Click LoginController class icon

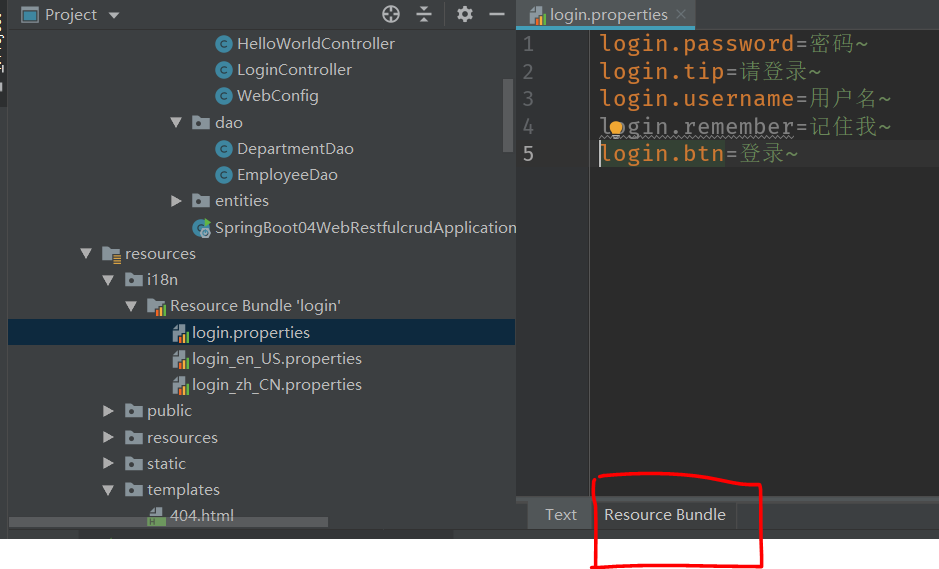(223, 70)
